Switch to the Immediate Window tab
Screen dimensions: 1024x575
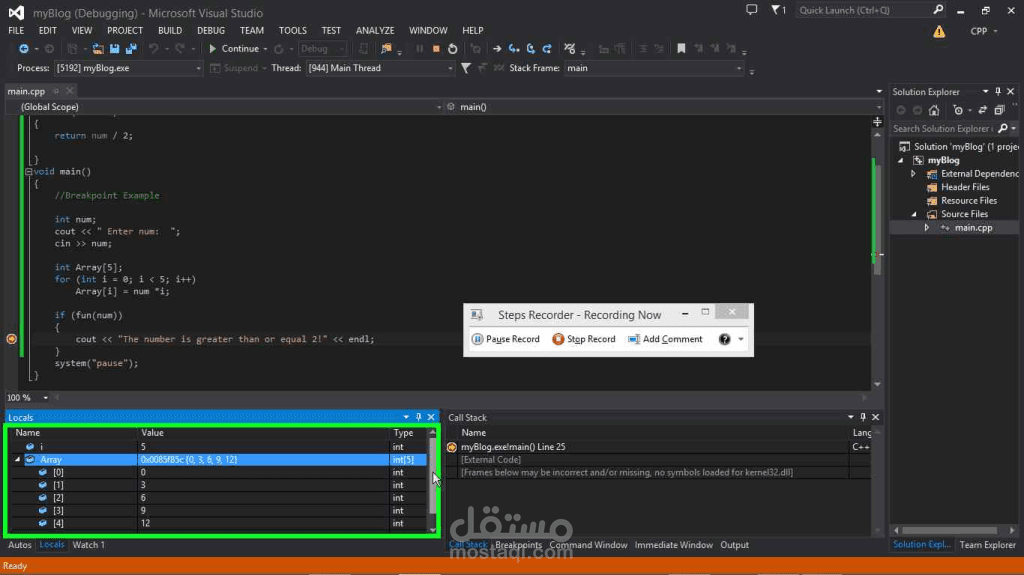coord(673,545)
